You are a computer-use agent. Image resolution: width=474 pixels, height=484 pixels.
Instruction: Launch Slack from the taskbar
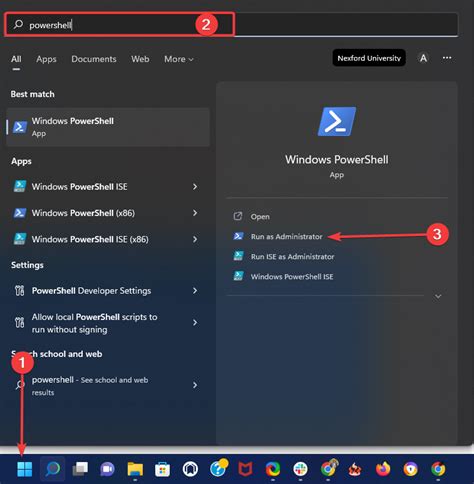pos(300,469)
